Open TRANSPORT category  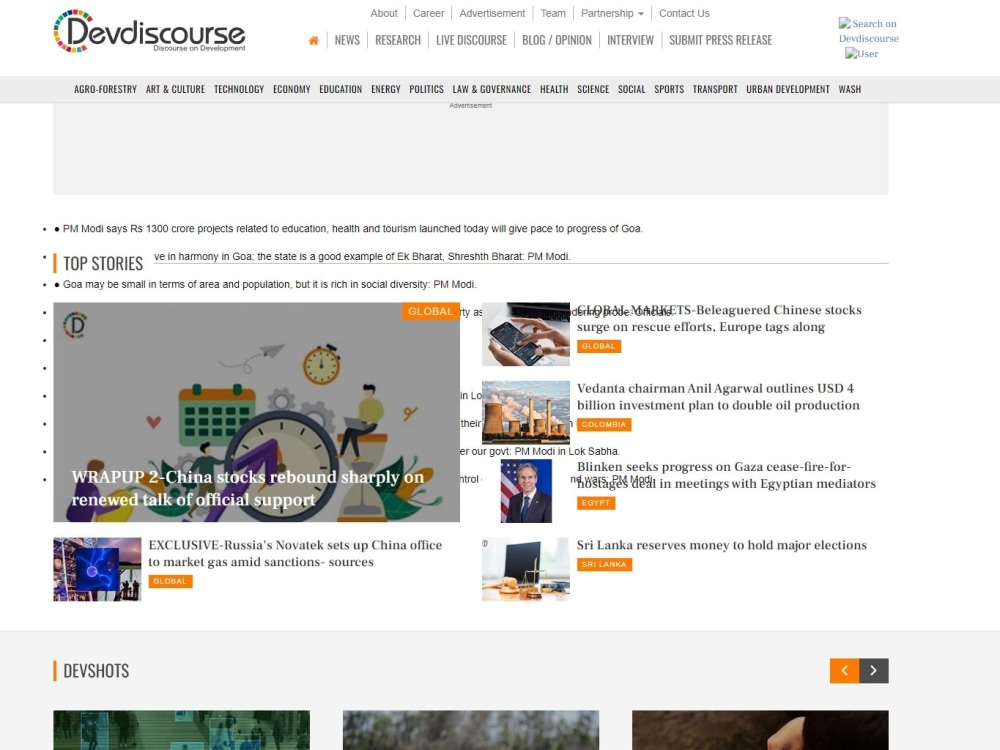coord(715,89)
